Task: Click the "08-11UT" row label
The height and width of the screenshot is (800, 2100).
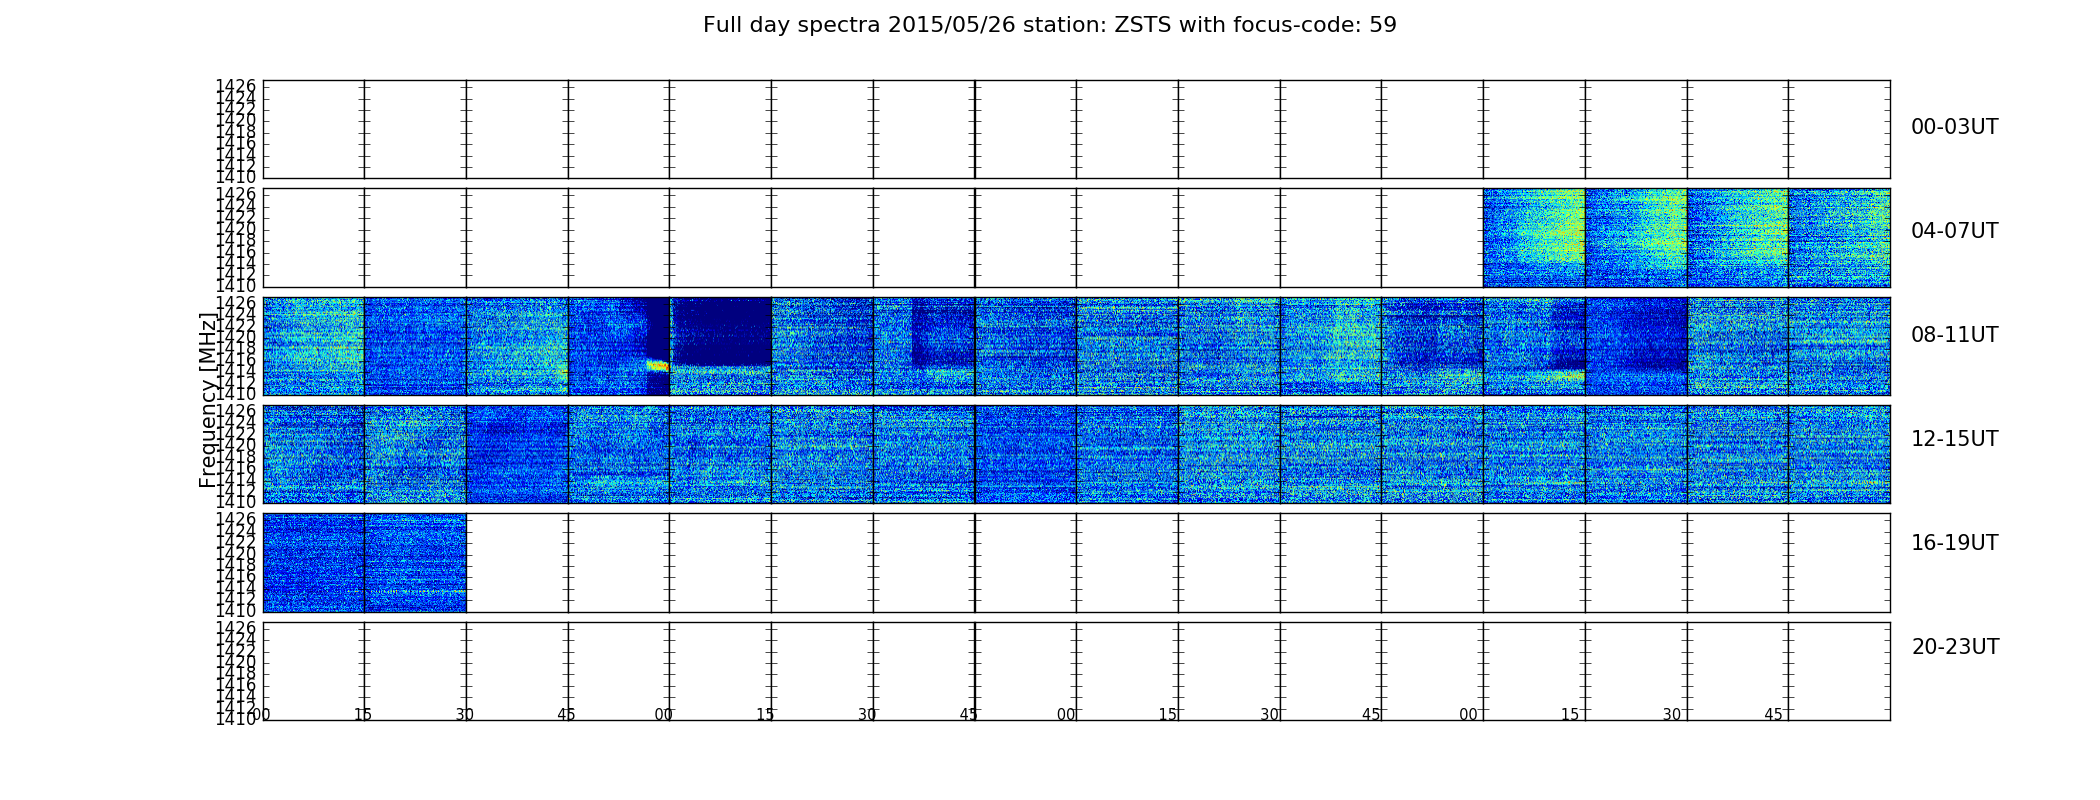Action: pyautogui.click(x=1954, y=335)
